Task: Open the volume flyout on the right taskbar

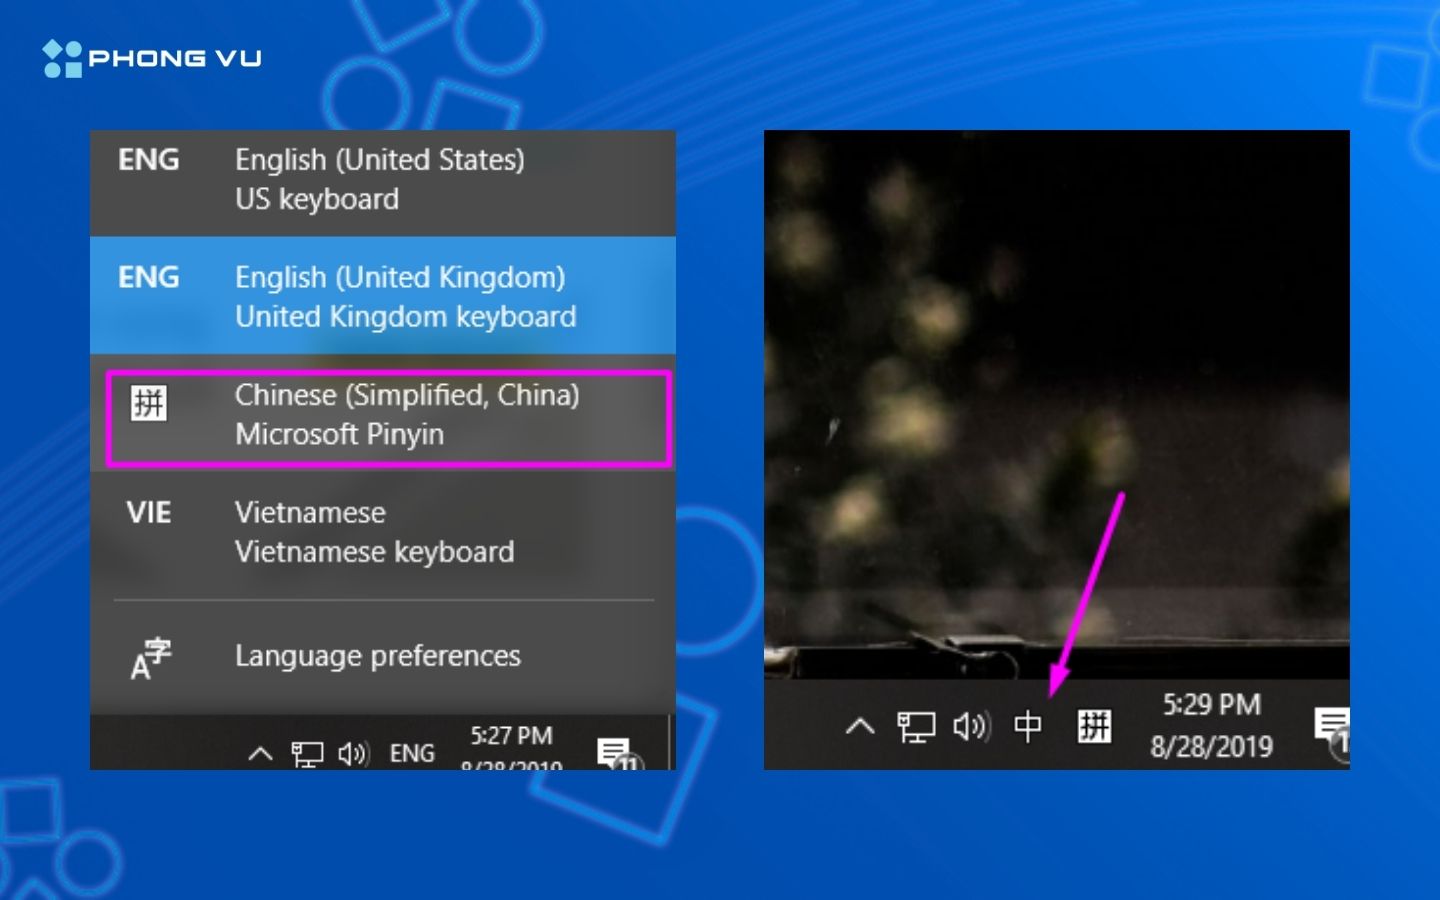Action: 972,727
